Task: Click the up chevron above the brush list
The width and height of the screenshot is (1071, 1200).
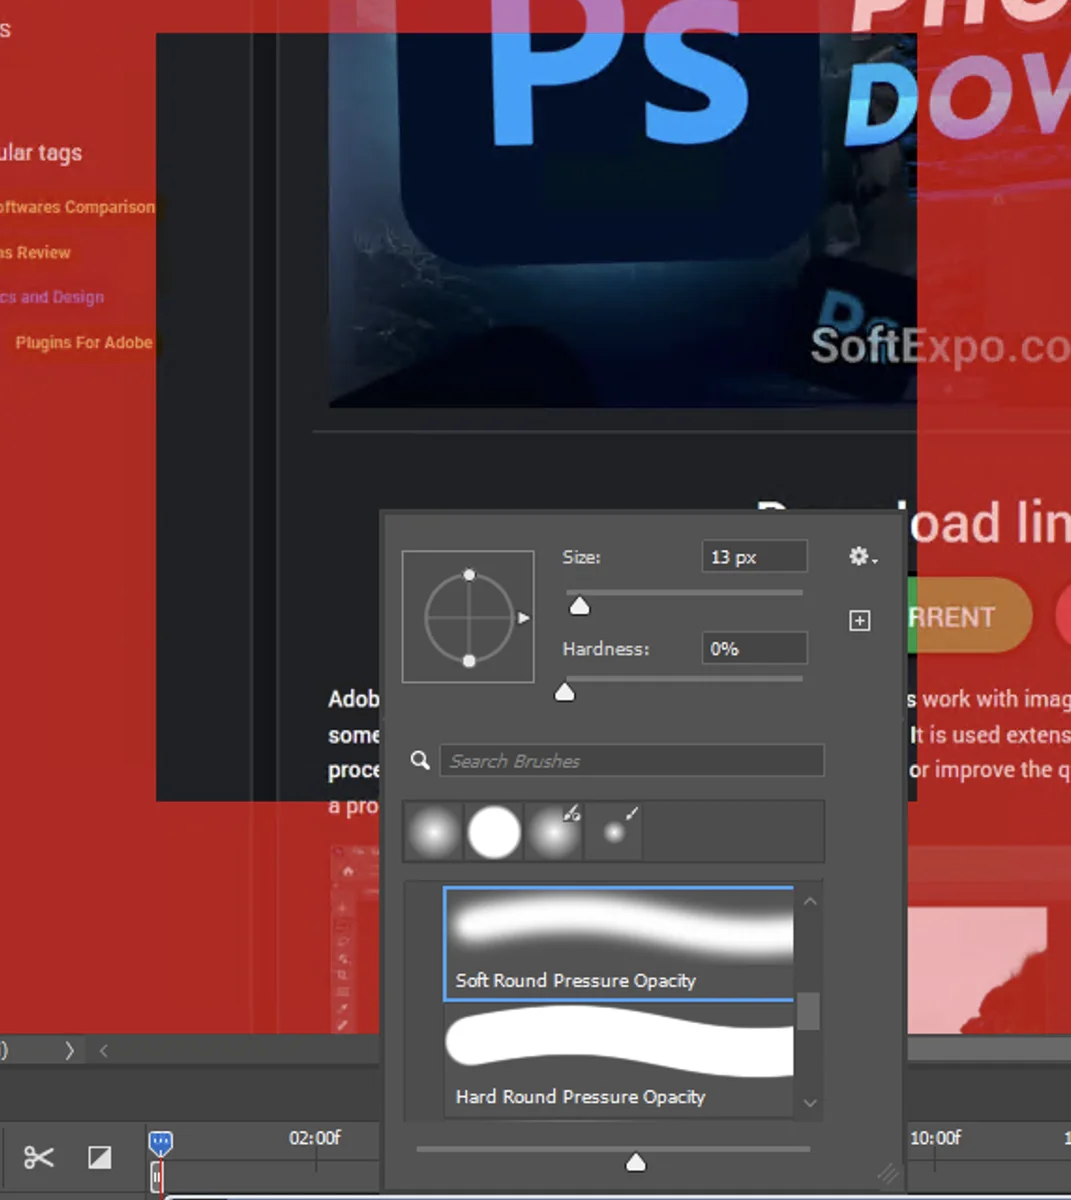Action: click(x=810, y=901)
